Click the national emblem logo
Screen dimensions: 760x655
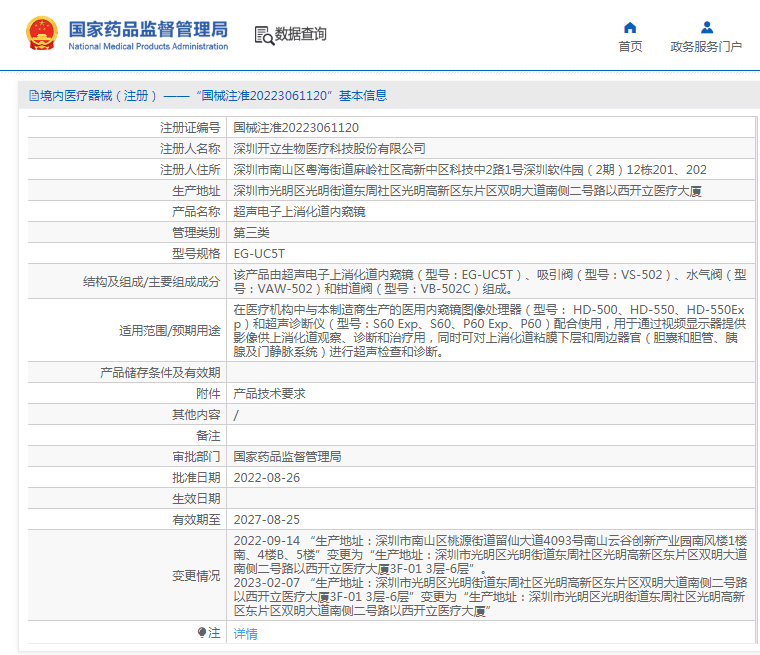[42, 33]
